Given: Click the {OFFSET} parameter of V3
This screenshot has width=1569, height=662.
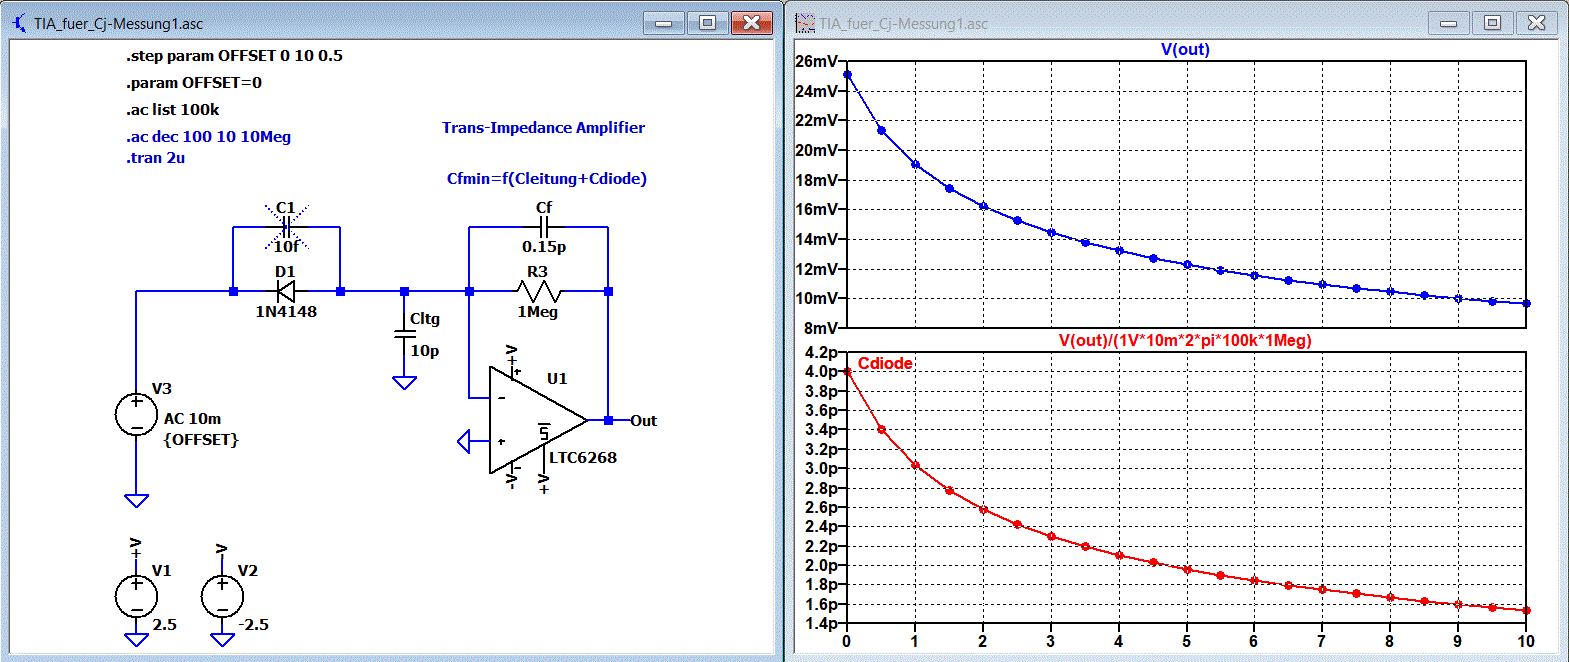Looking at the screenshot, I should [x=201, y=439].
